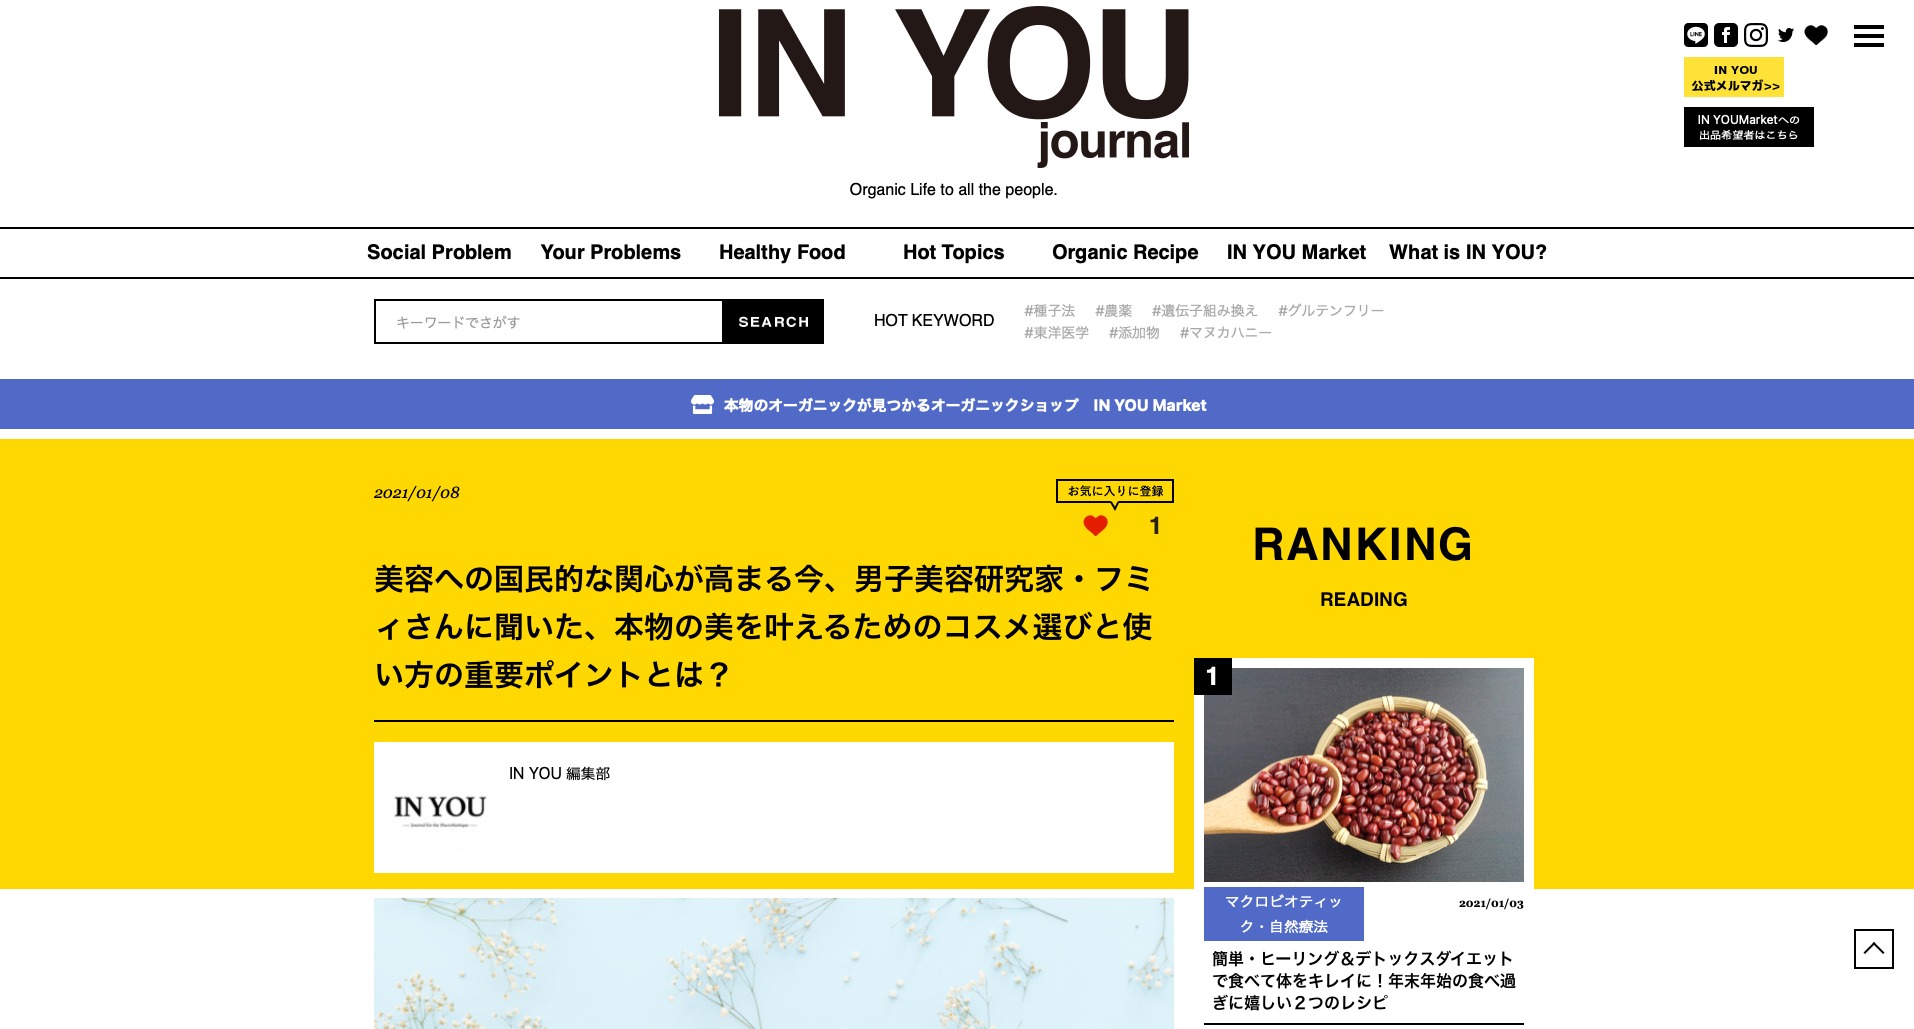Click the IN YOU 編集部 author name
The height and width of the screenshot is (1029, 1914).
click(x=559, y=773)
